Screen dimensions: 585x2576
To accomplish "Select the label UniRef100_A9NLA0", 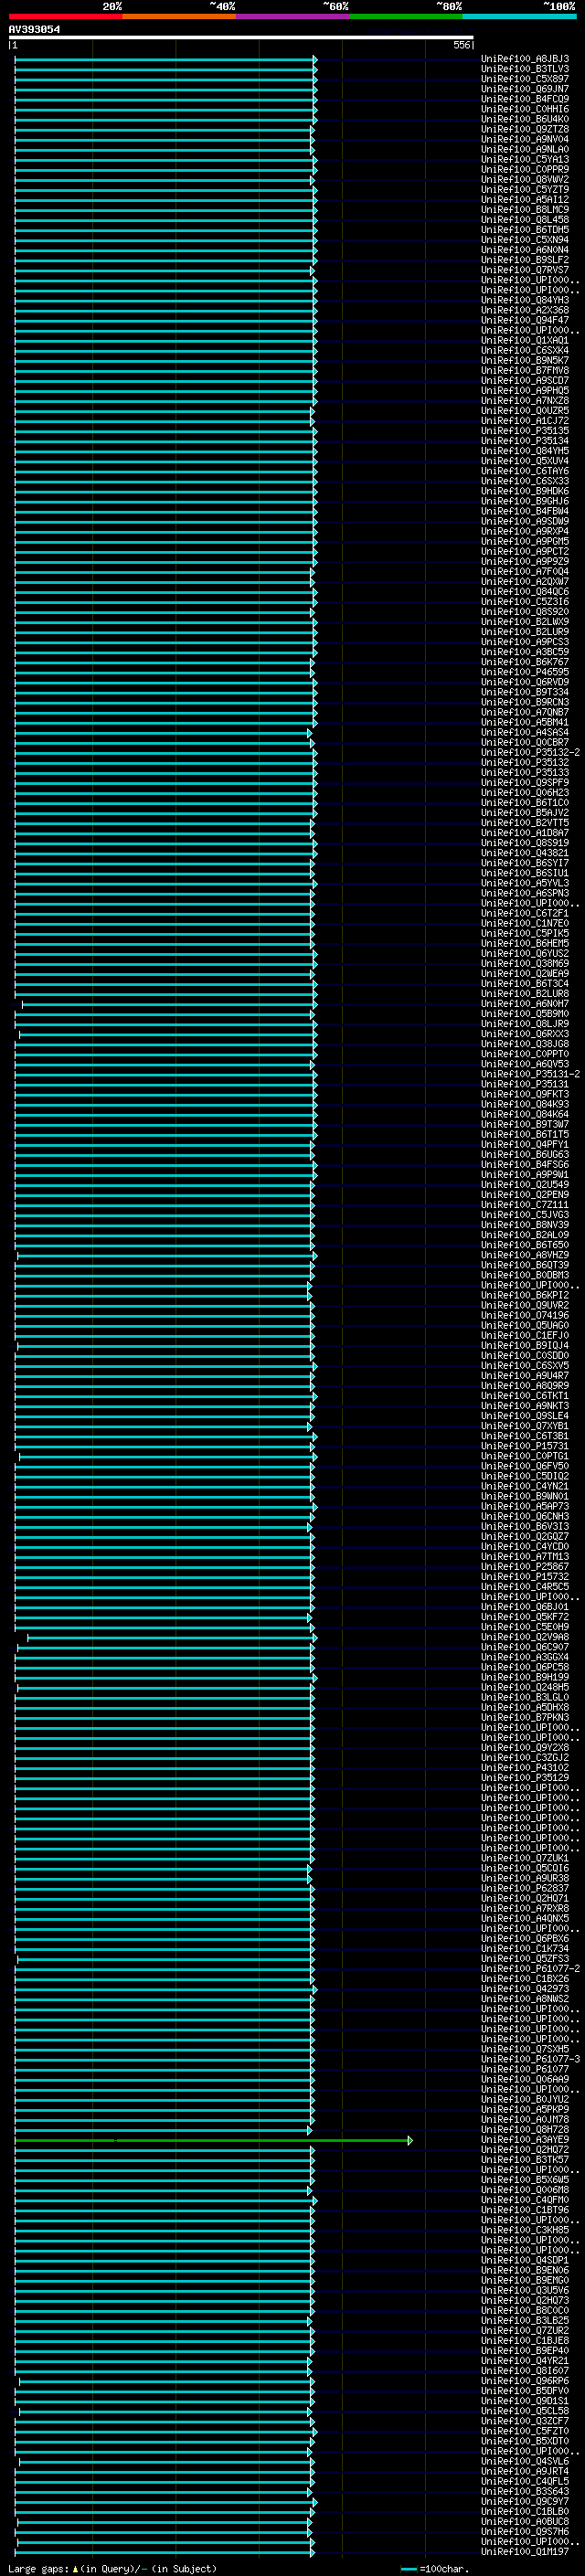I will 525,149.
